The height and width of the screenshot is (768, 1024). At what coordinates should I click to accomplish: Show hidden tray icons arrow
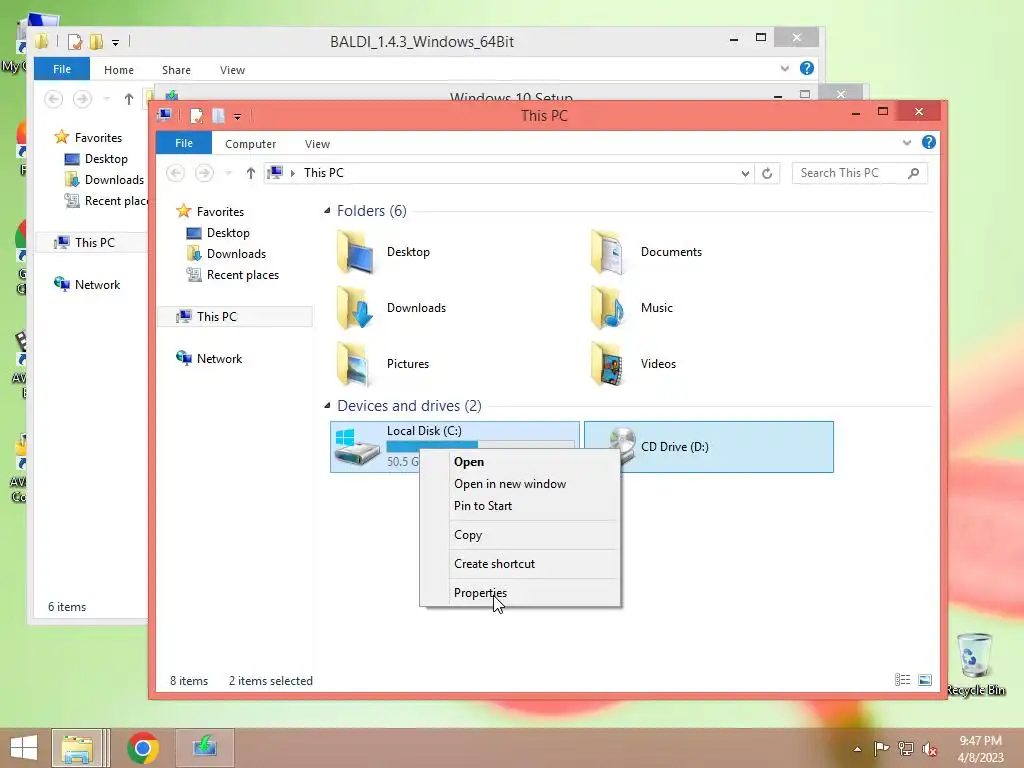[857, 749]
